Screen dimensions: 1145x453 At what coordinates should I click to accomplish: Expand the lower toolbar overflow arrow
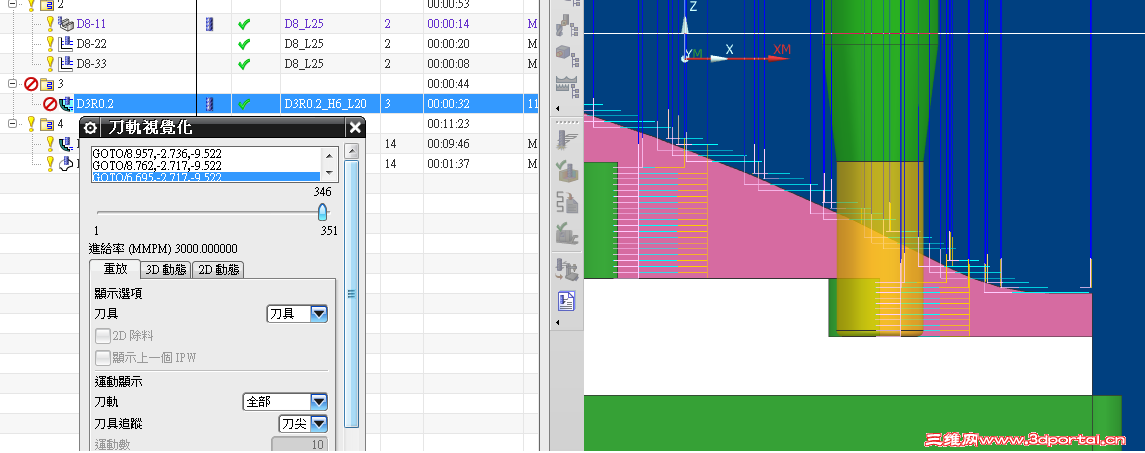click(x=558, y=322)
